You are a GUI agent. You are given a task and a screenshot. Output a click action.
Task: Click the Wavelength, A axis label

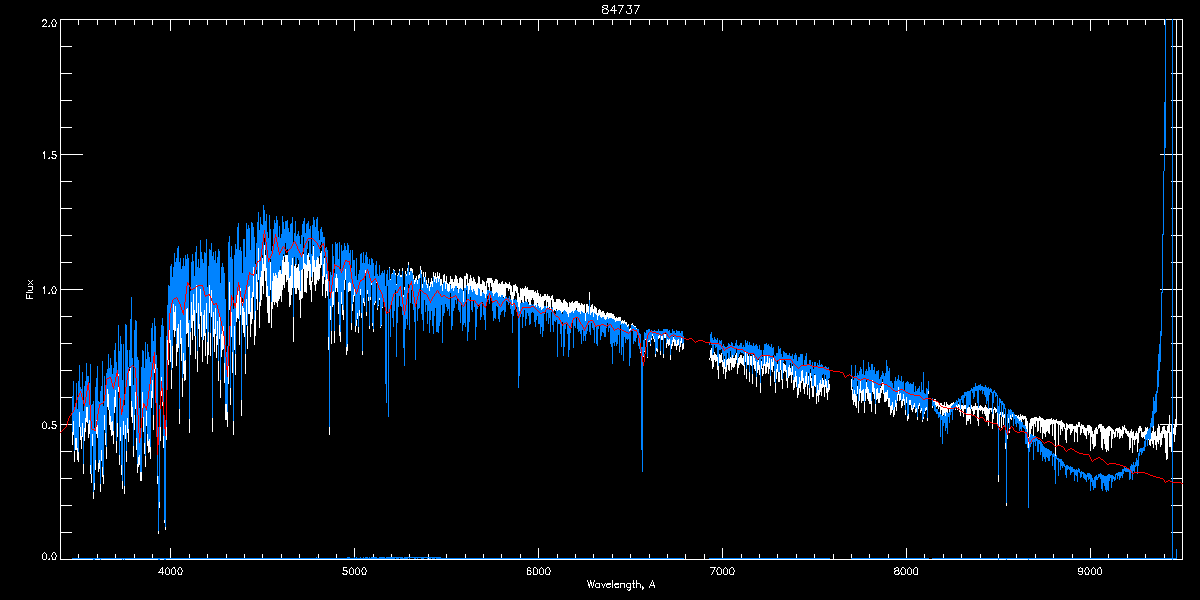pos(620,585)
